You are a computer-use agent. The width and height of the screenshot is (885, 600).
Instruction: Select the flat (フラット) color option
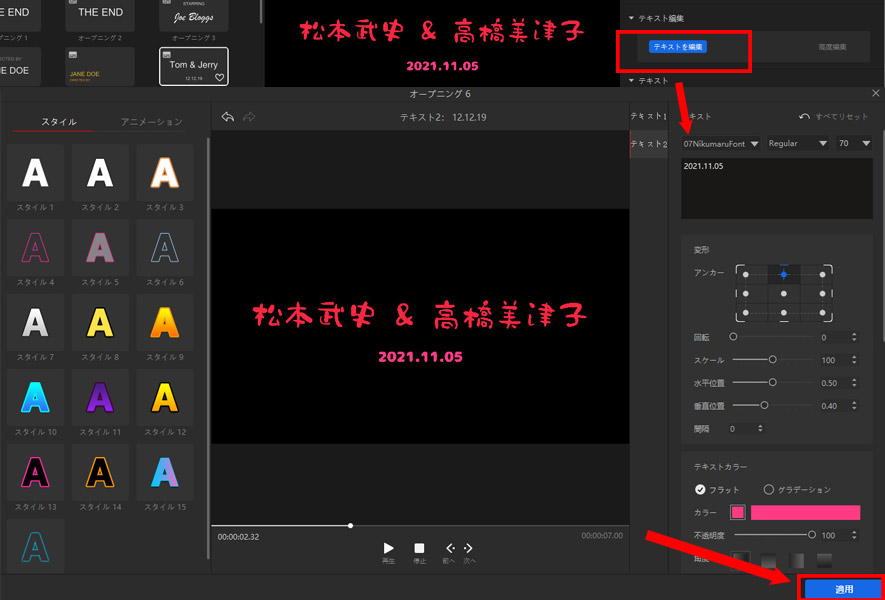700,490
